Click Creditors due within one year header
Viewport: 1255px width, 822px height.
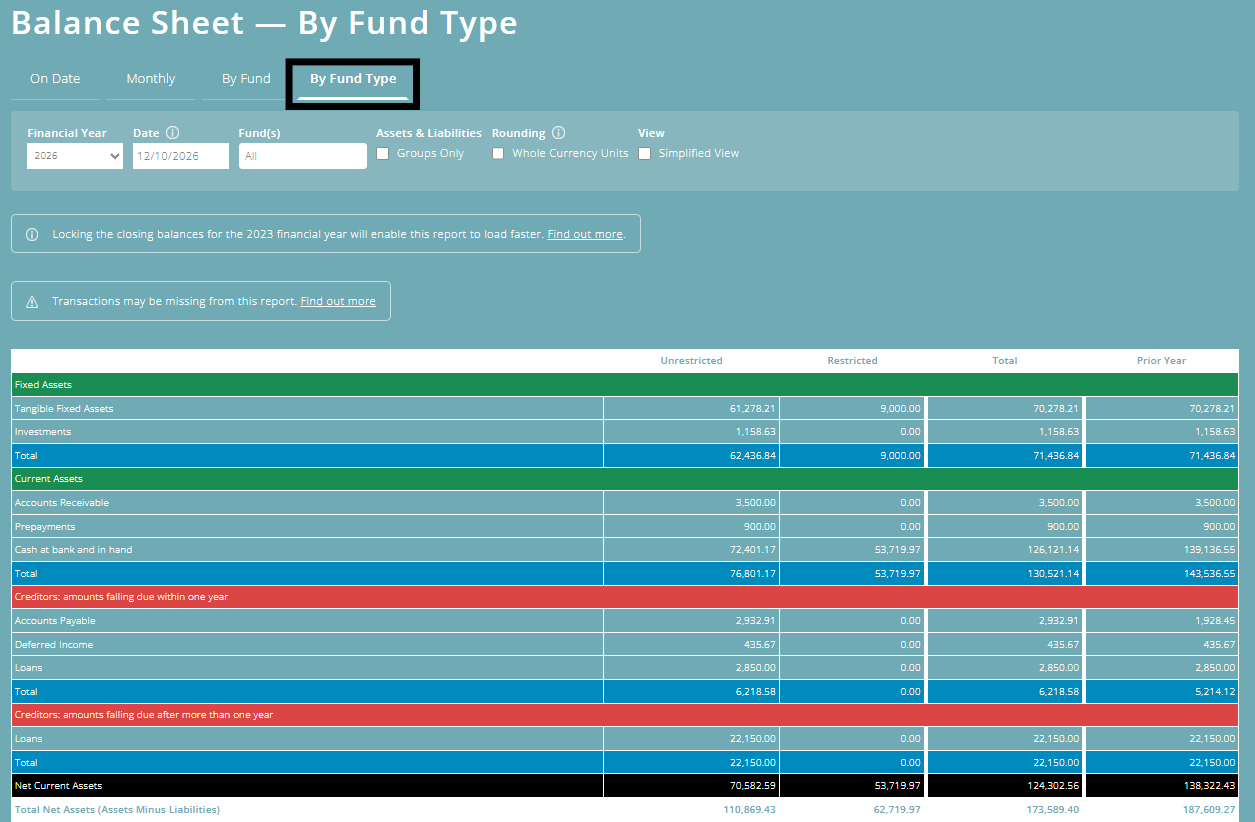[625, 597]
